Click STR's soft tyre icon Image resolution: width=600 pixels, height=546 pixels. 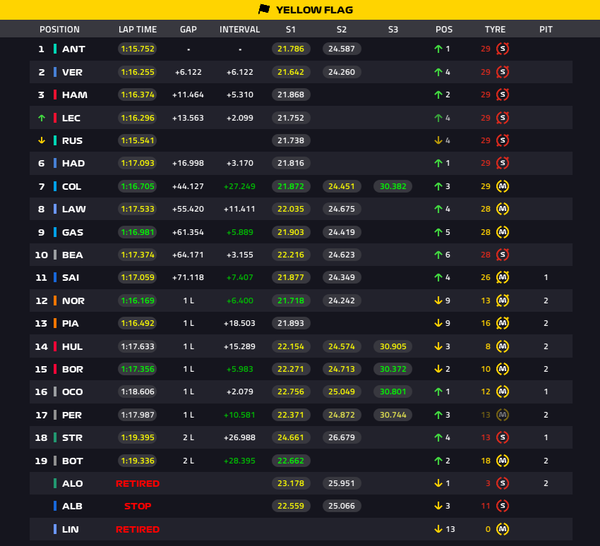pyautogui.click(x=502, y=437)
